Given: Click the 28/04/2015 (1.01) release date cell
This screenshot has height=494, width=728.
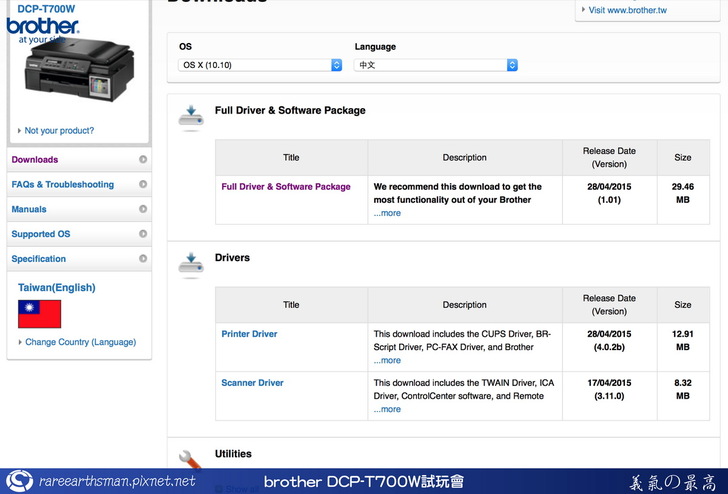Looking at the screenshot, I should 609,200.
